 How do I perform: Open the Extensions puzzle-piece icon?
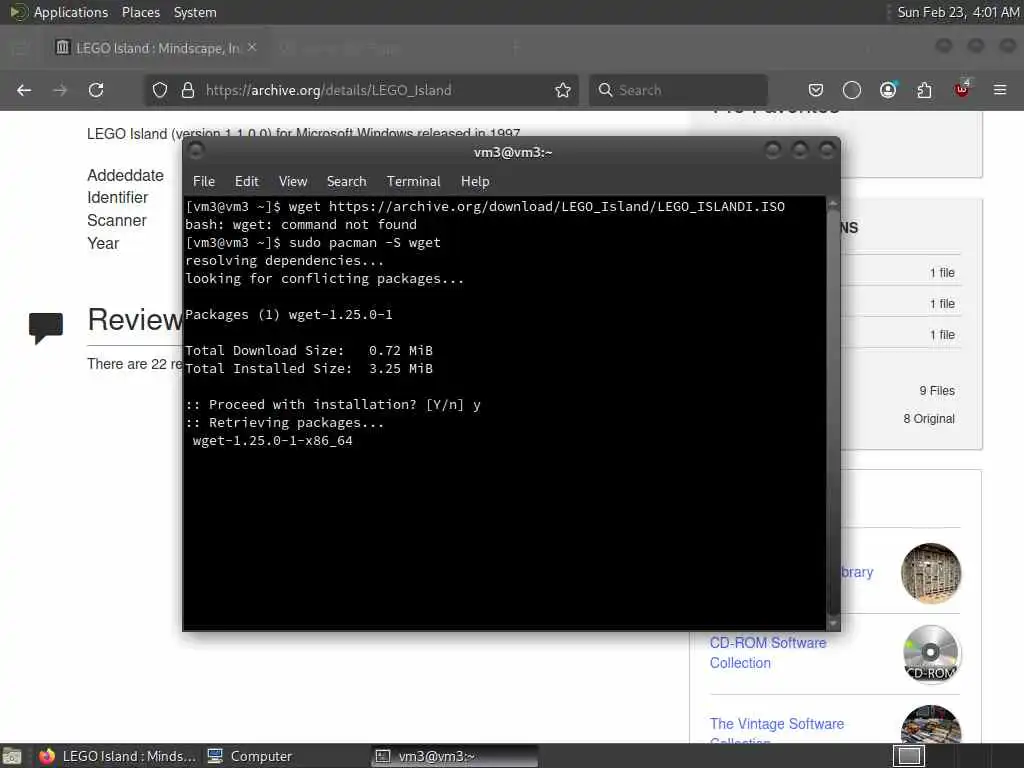point(924,90)
